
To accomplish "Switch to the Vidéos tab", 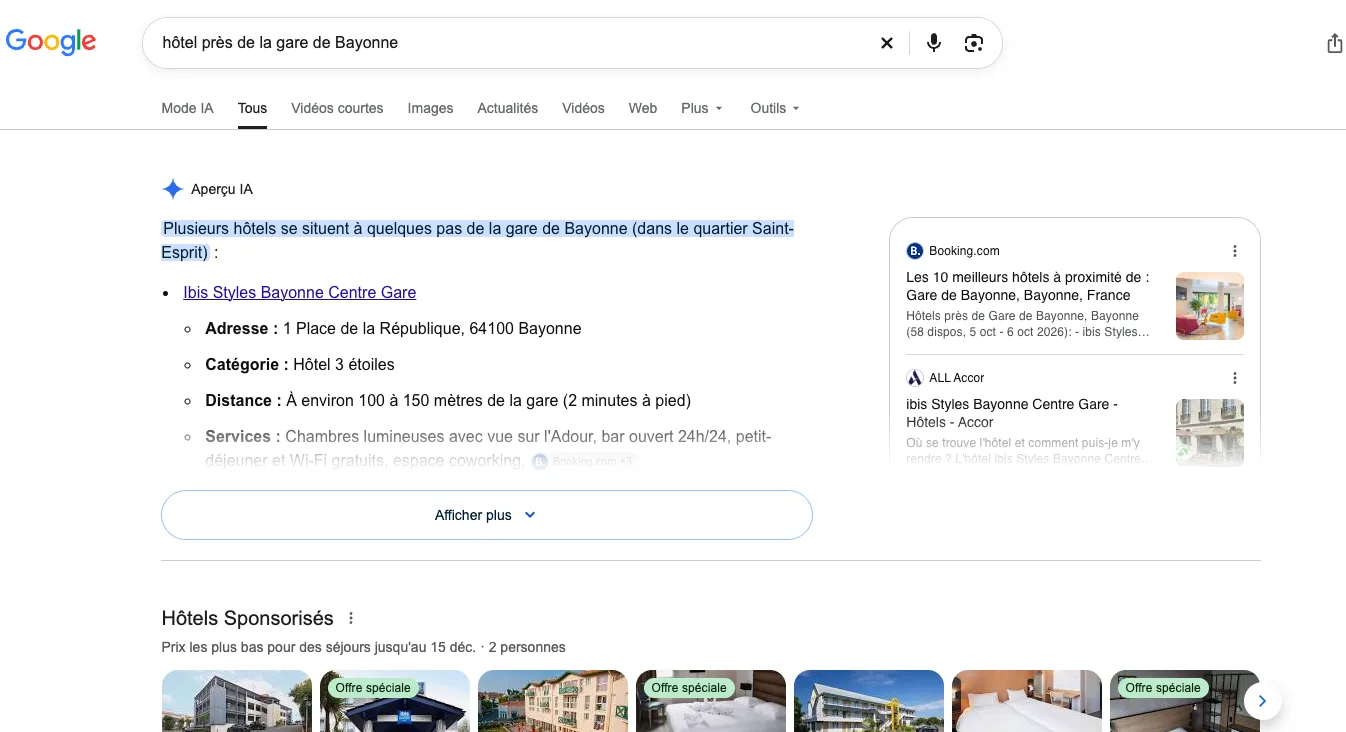I will [583, 108].
